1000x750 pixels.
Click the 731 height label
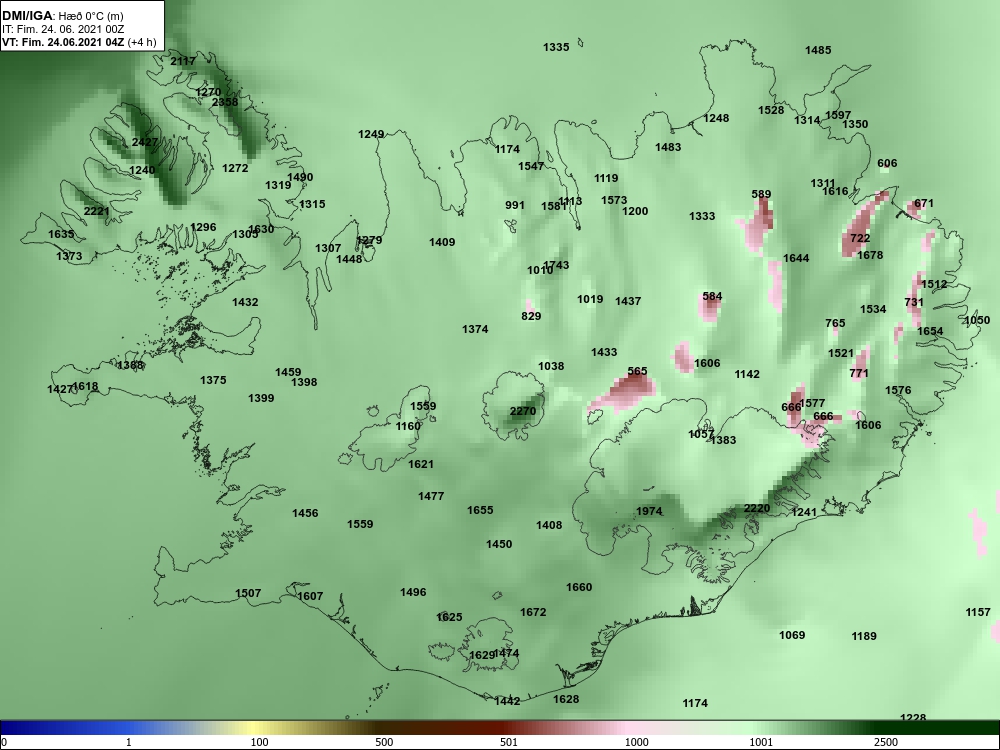[x=914, y=302]
